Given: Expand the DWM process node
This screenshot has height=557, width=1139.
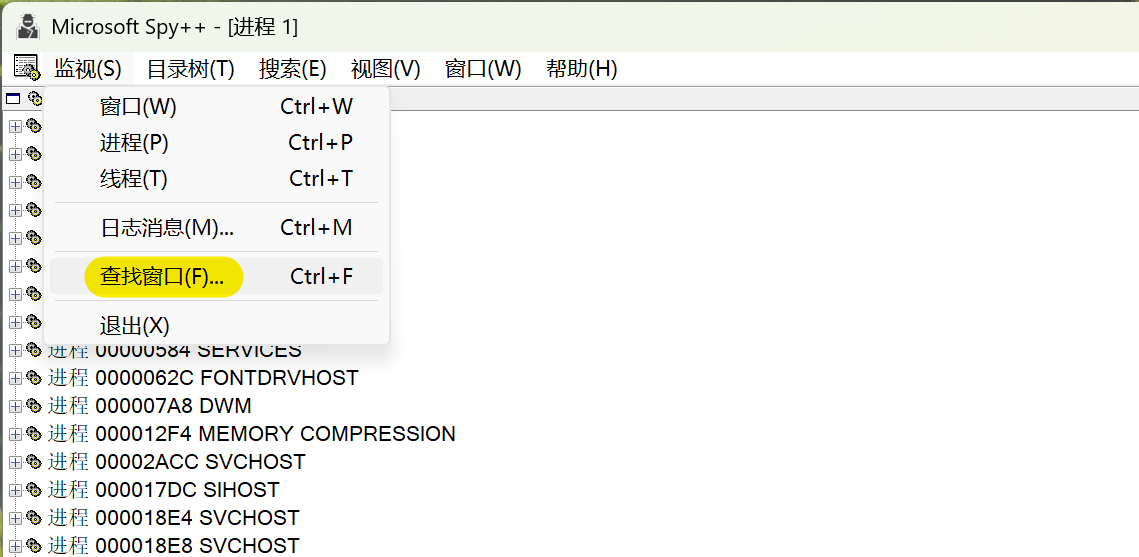Looking at the screenshot, I should (x=15, y=406).
